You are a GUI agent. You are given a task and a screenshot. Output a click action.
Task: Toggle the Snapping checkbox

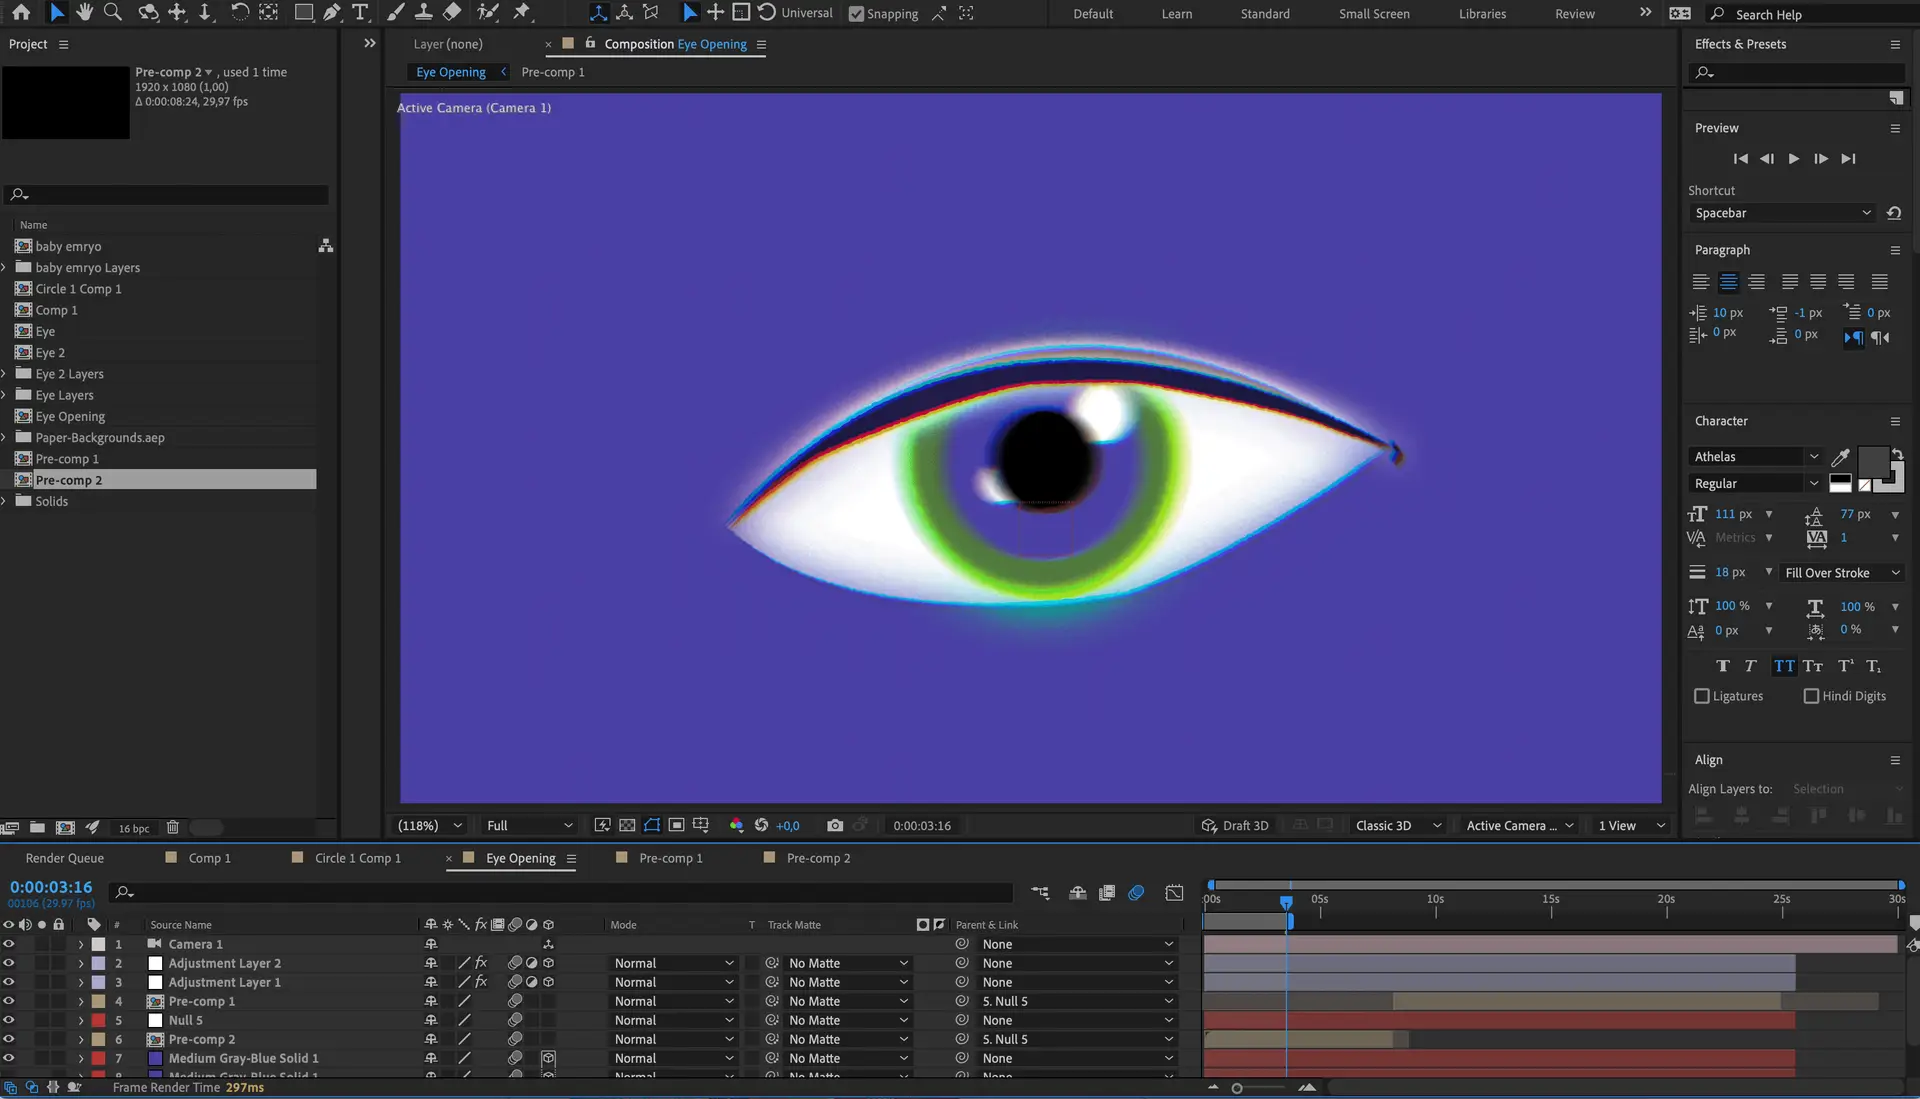pyautogui.click(x=856, y=14)
